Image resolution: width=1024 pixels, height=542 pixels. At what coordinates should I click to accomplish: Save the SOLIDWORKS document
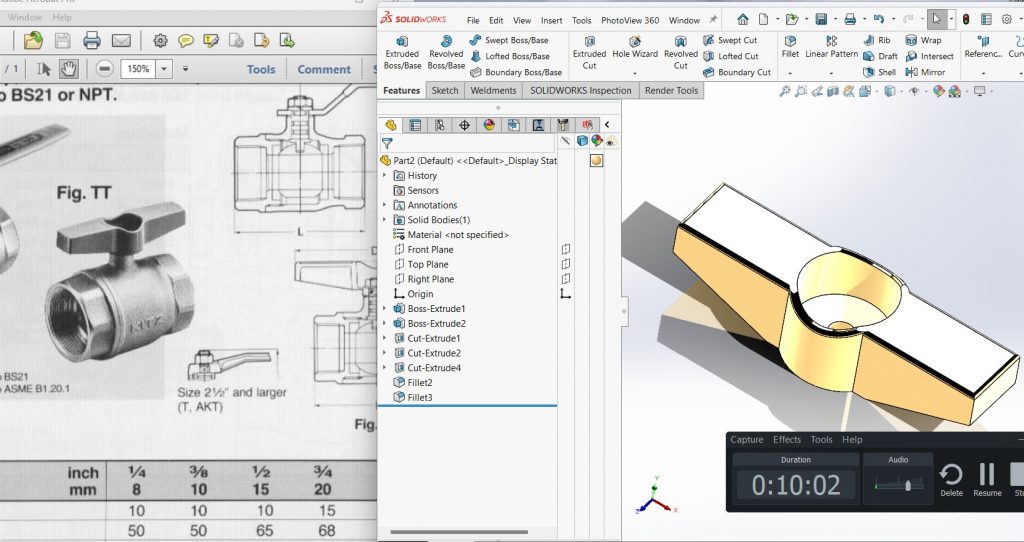click(822, 20)
